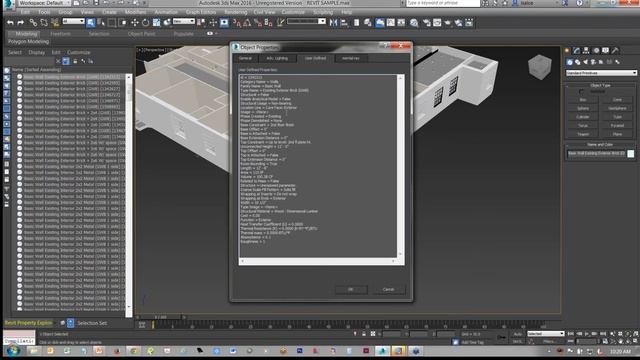Activate Bind to Space Warp tool
The image size is (640, 360).
pyautogui.click(x=55, y=23)
